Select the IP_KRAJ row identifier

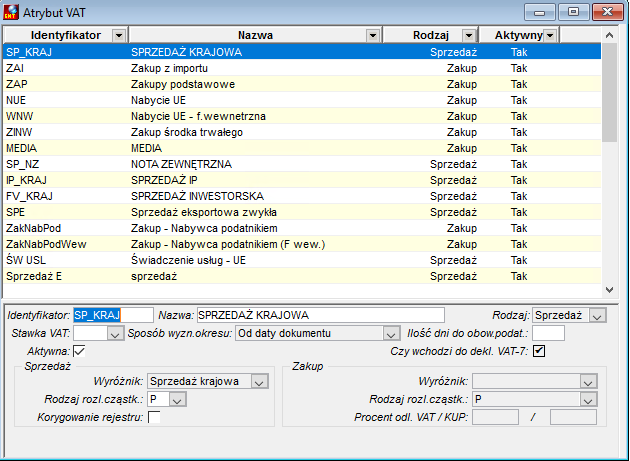pyautogui.click(x=26, y=180)
